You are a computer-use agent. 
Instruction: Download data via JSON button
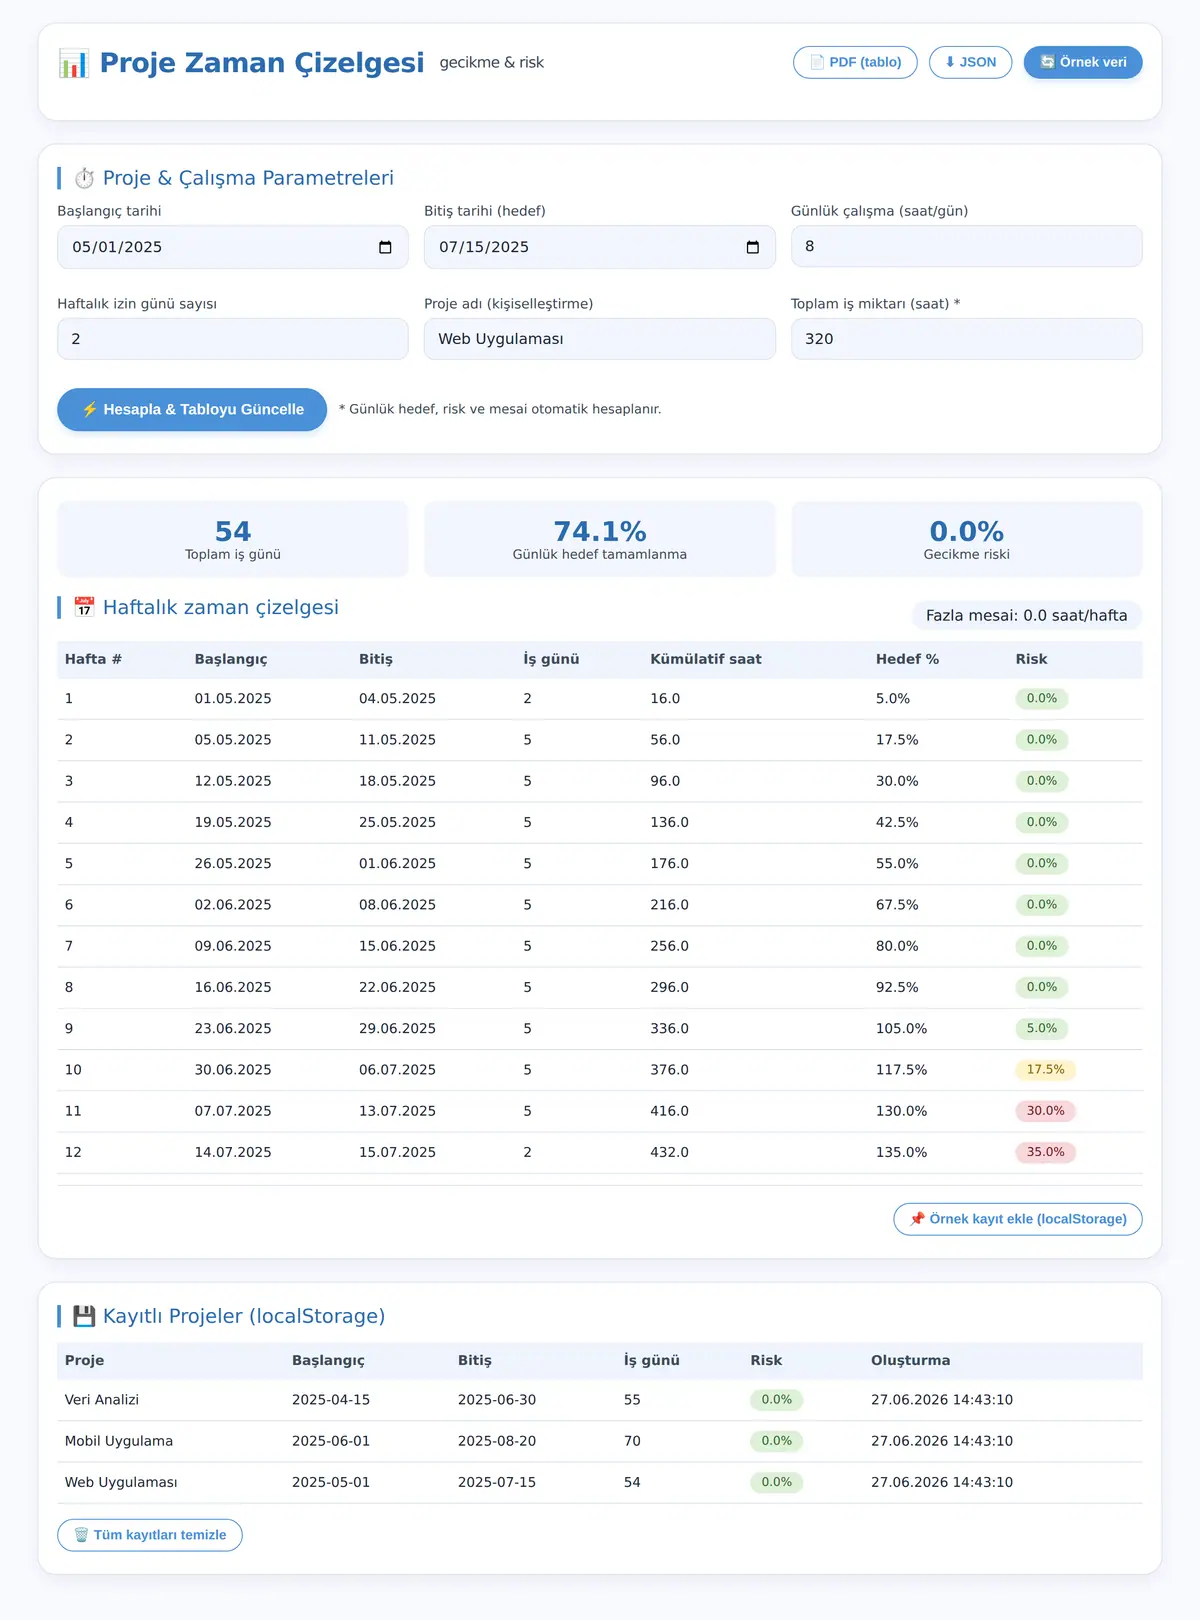click(970, 62)
